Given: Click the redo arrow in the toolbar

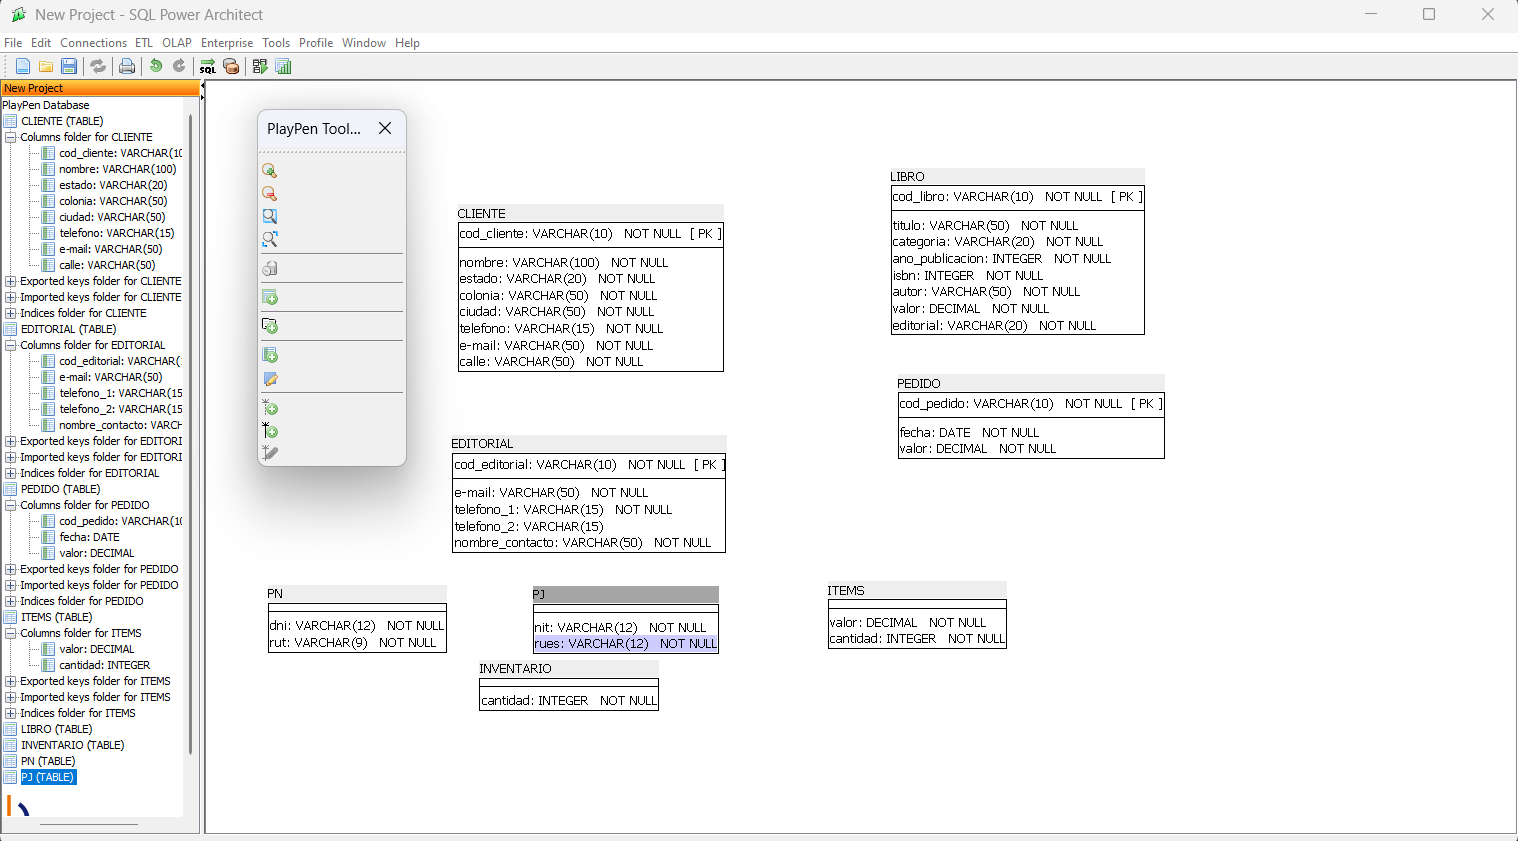Looking at the screenshot, I should (x=179, y=66).
